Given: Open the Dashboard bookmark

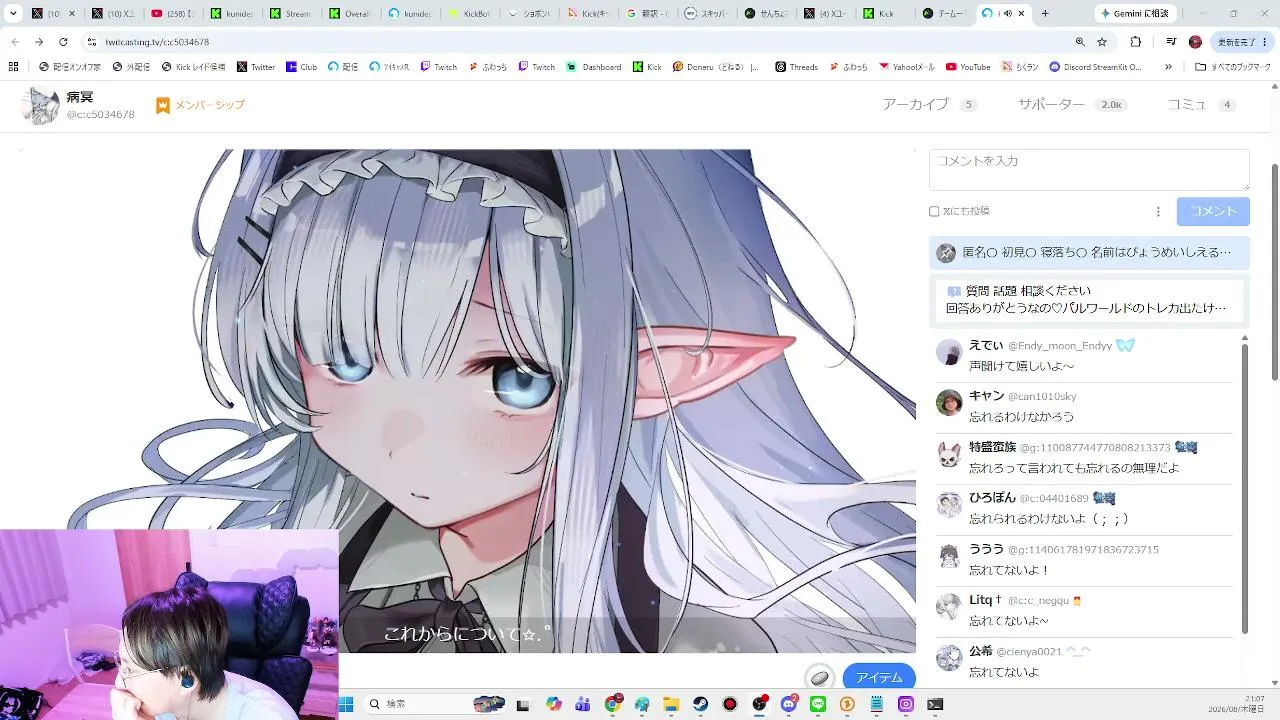Looking at the screenshot, I should click(x=594, y=67).
